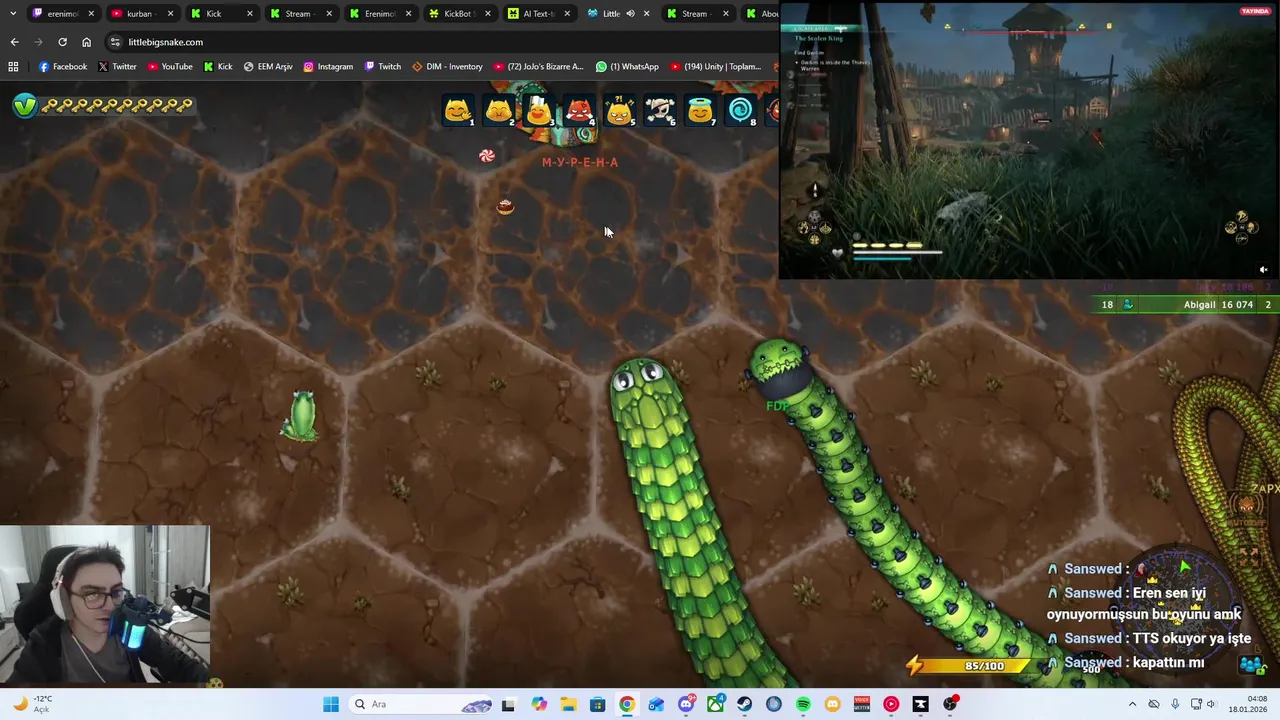
Task: Open the DIM - Inventory bookmark
Action: [446, 67]
